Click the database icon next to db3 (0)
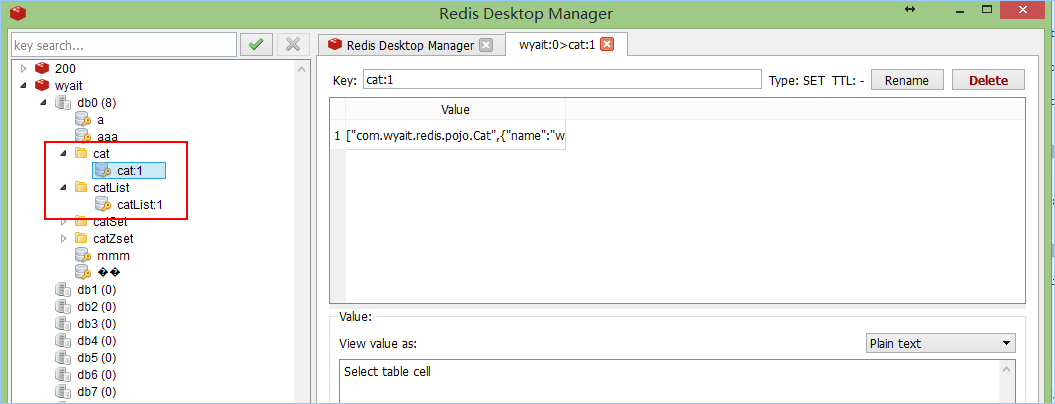This screenshot has width=1055, height=404. coord(63,324)
